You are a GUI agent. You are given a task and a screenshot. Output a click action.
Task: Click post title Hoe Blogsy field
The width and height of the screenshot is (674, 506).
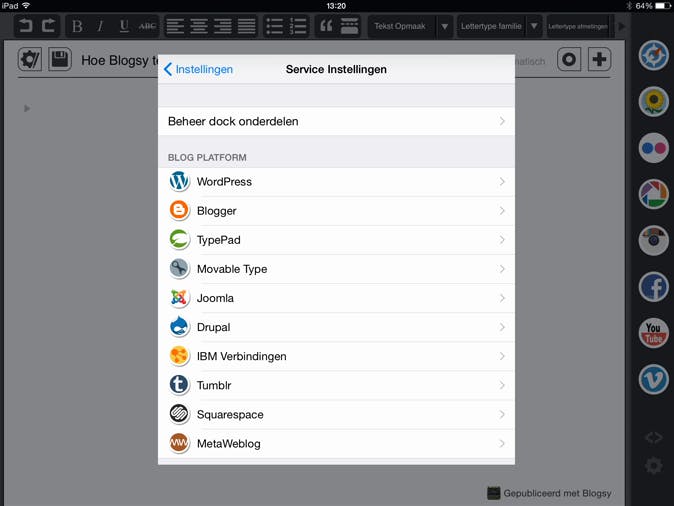pyautogui.click(x=119, y=61)
